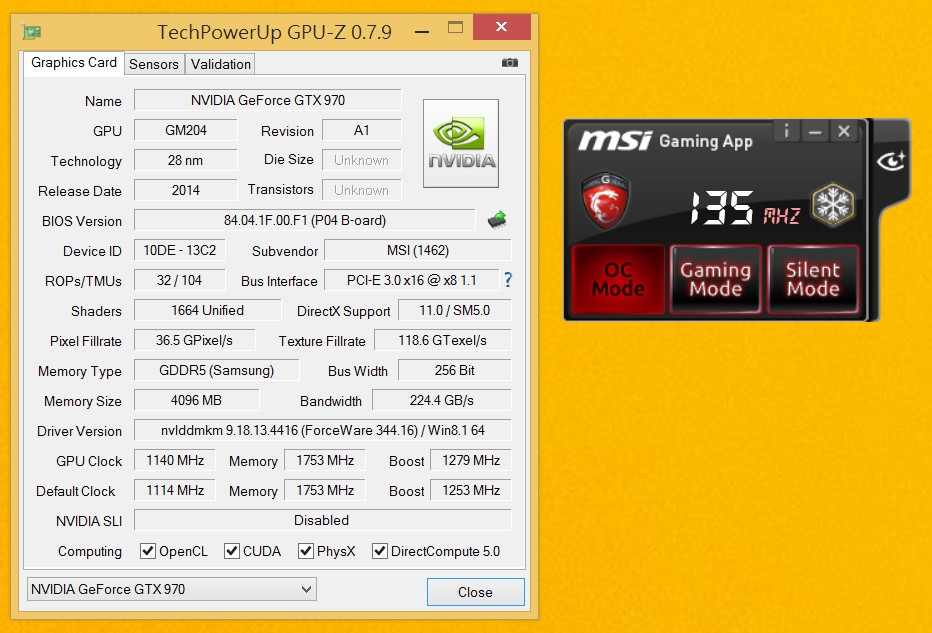This screenshot has height=633, width=932.
Task: Click the Texture Fillrate value 118.6 GTexel/s
Action: pyautogui.click(x=442, y=340)
